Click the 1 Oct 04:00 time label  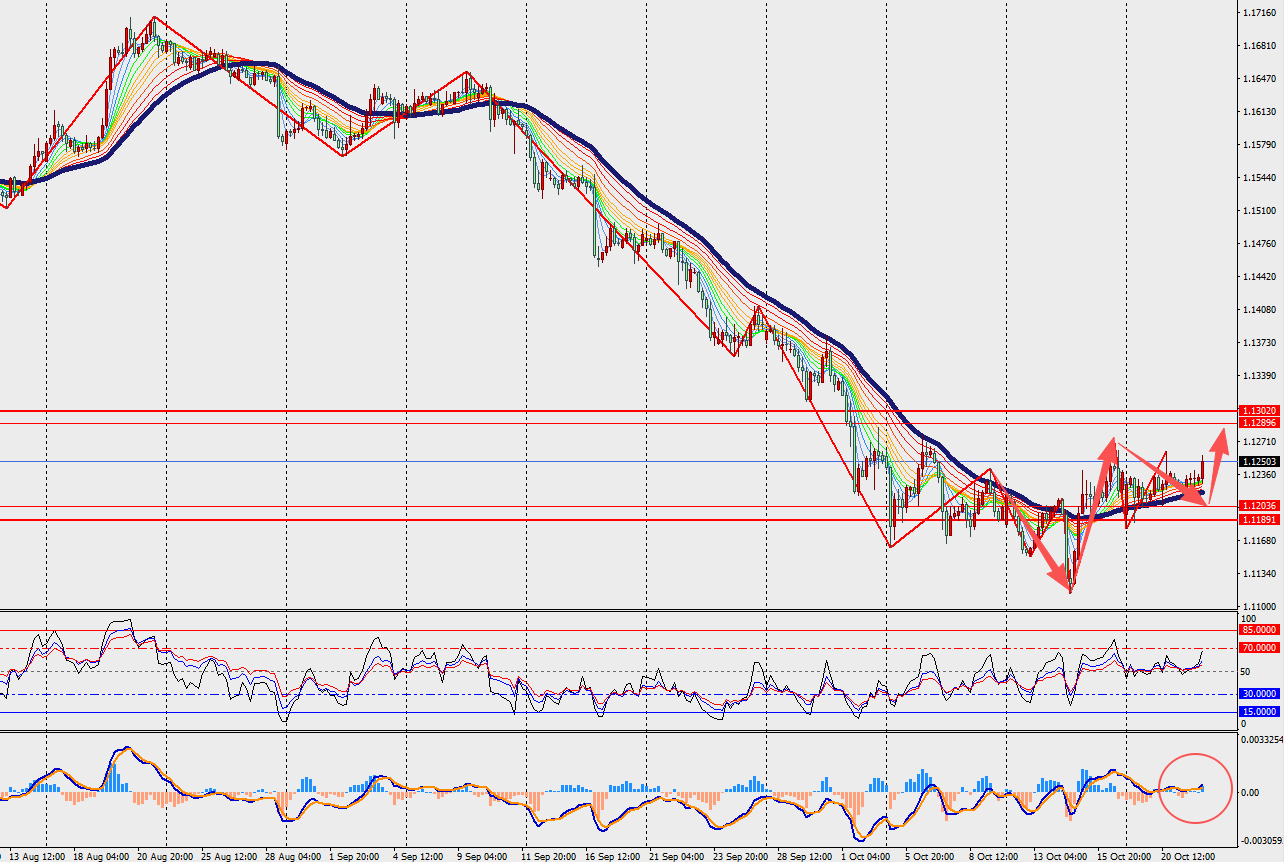point(868,857)
